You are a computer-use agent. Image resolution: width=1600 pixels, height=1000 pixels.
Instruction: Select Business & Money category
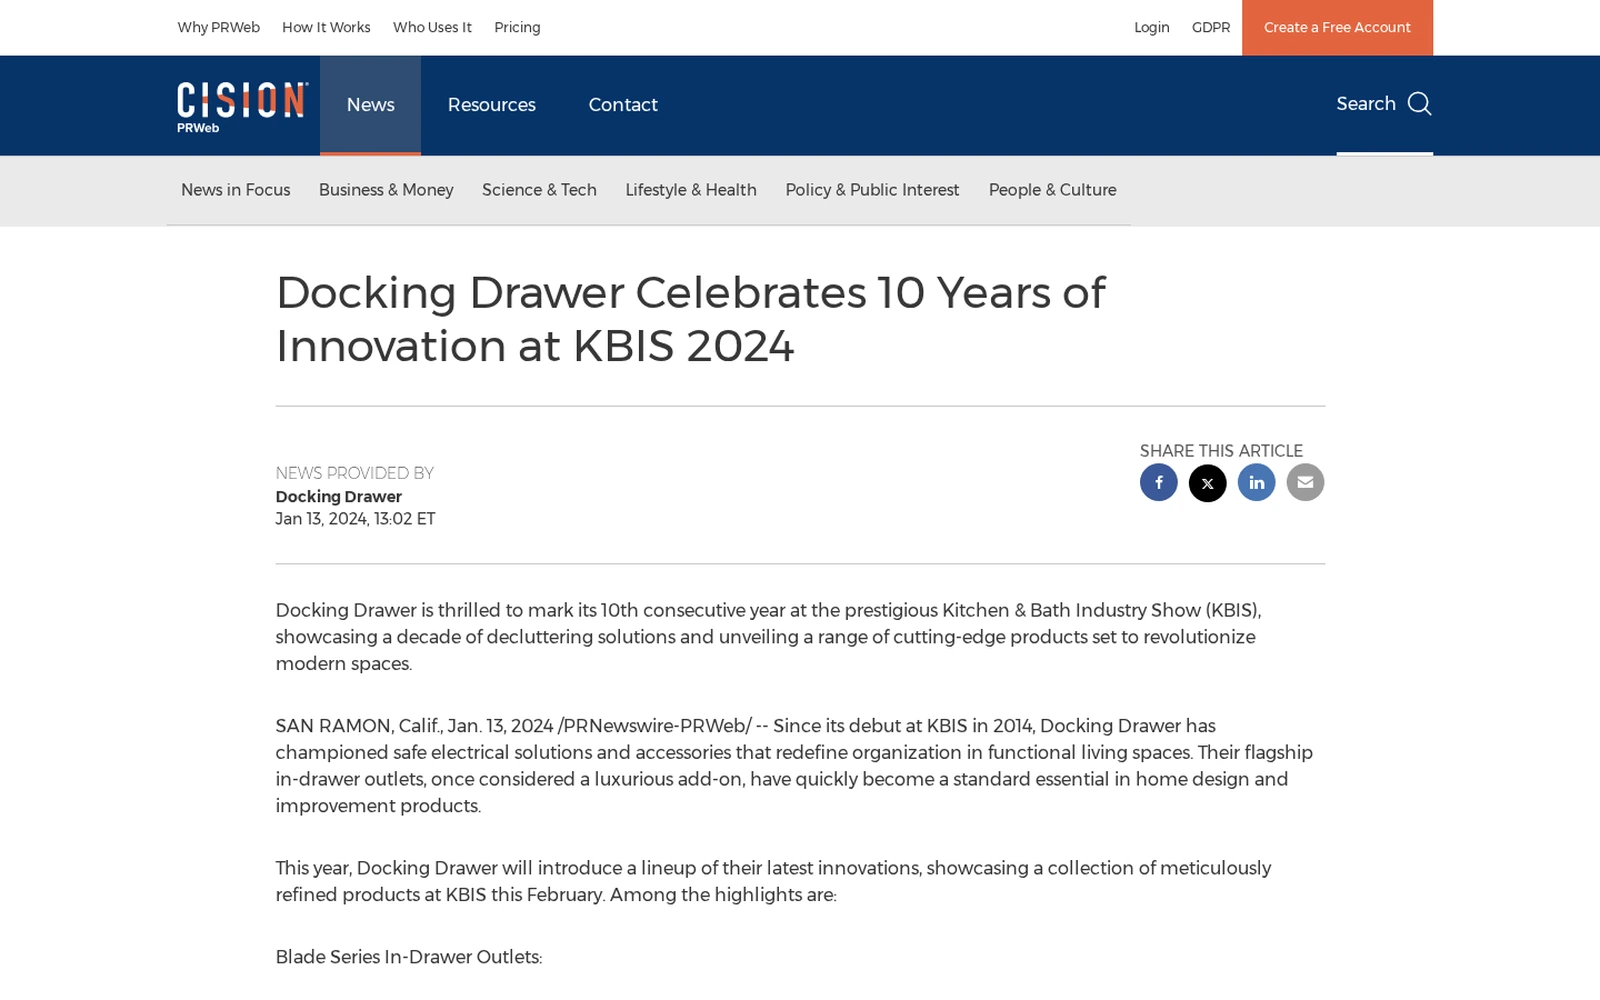tap(386, 190)
